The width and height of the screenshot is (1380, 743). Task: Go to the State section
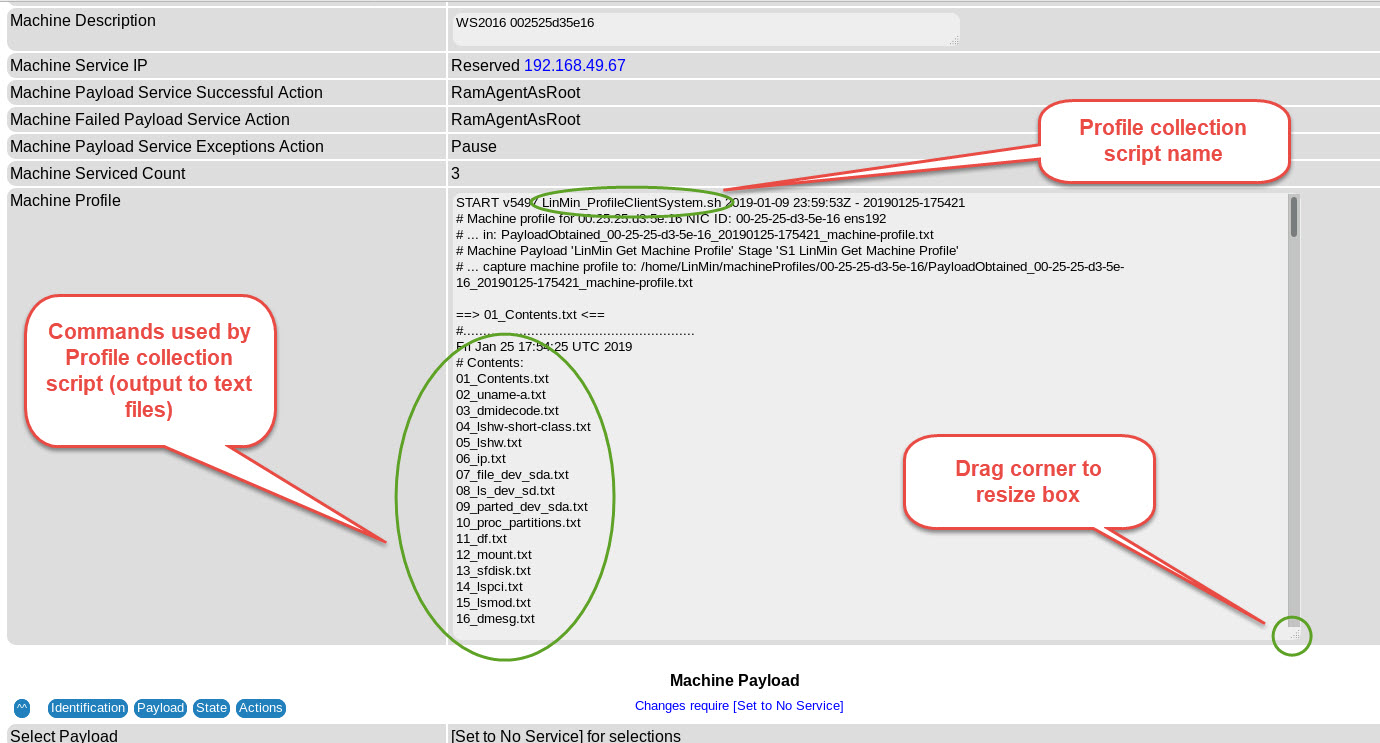click(x=211, y=708)
